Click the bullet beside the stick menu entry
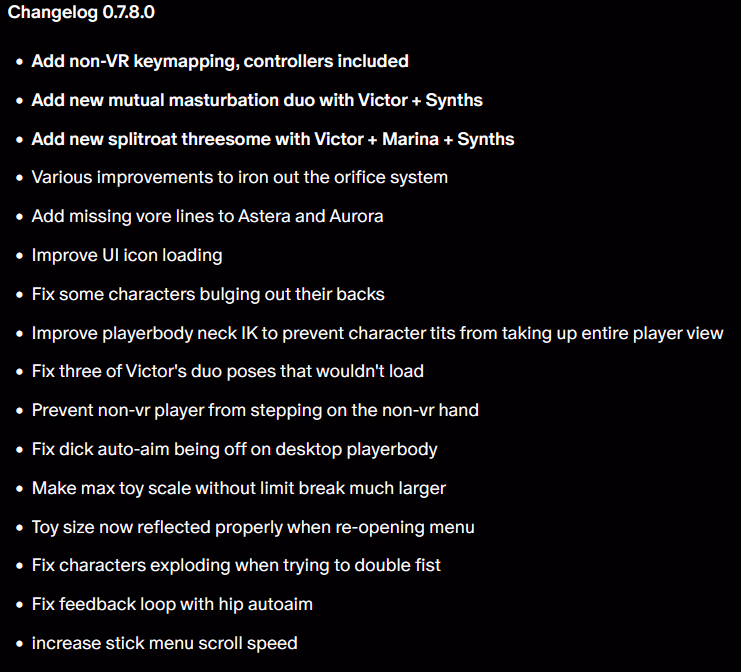Viewport: 741px width, 672px height. (x=19, y=644)
